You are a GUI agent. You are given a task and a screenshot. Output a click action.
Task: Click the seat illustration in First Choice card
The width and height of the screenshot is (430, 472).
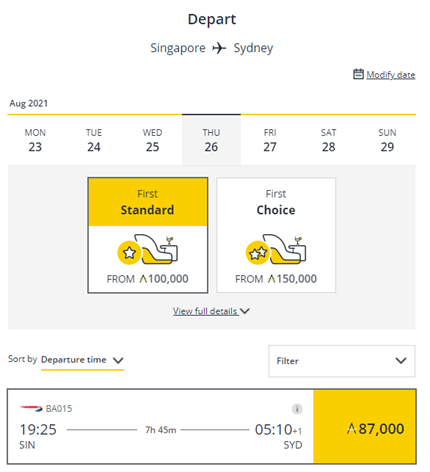[x=284, y=249]
